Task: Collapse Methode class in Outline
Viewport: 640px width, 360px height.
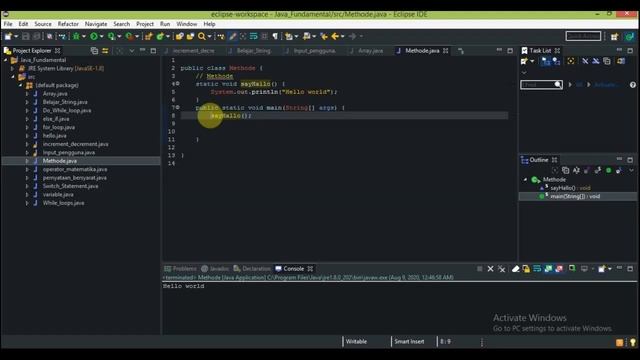Action: [525, 180]
